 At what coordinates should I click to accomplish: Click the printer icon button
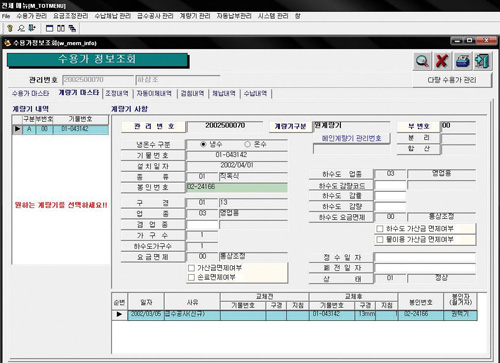pyautogui.click(x=463, y=61)
